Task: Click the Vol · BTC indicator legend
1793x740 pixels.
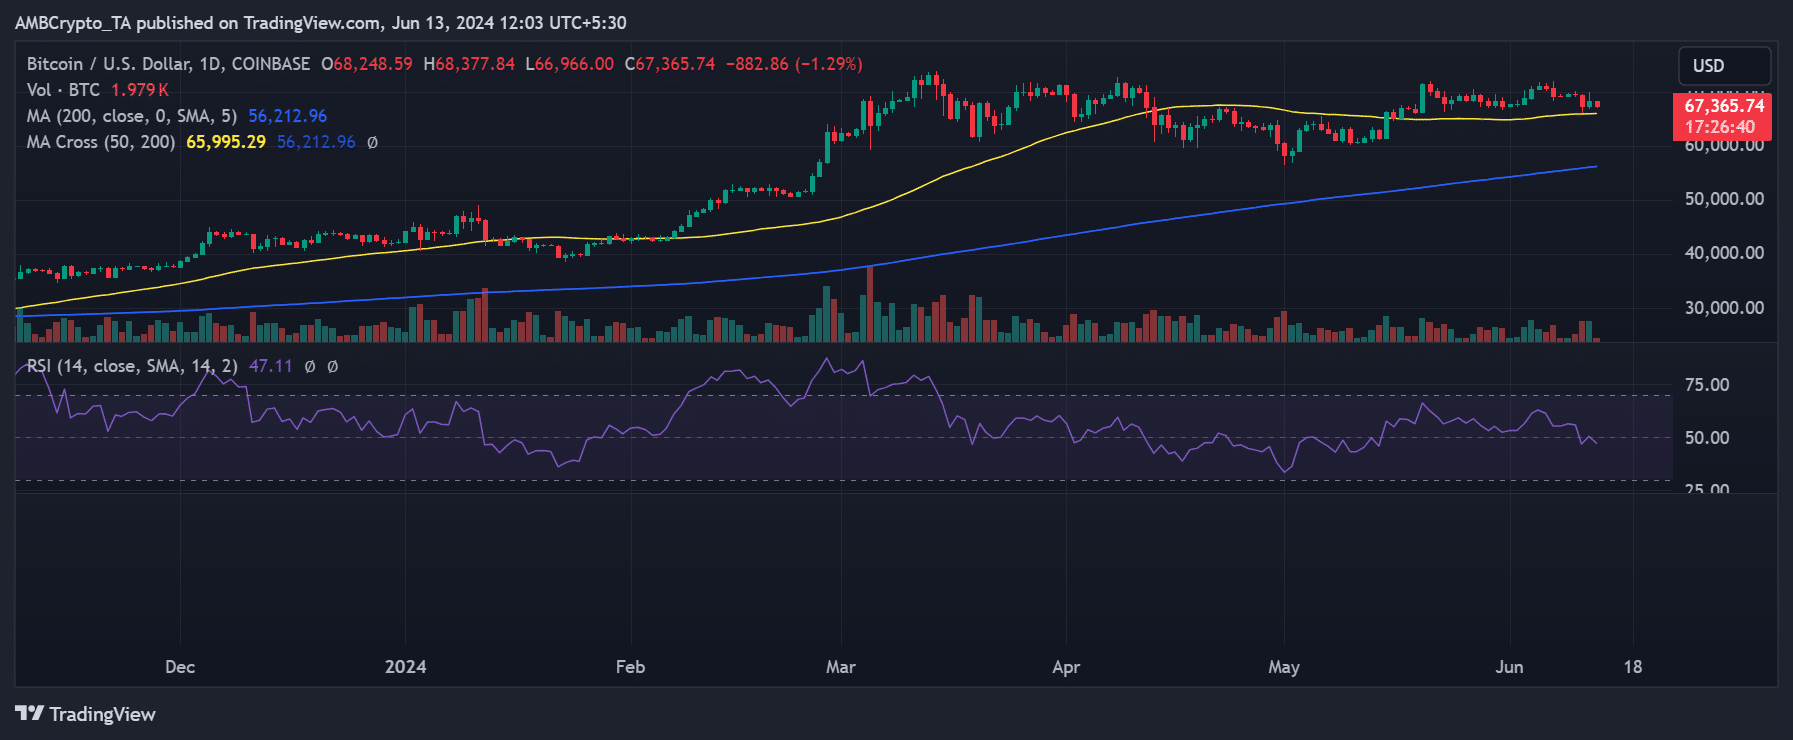Action: 63,90
